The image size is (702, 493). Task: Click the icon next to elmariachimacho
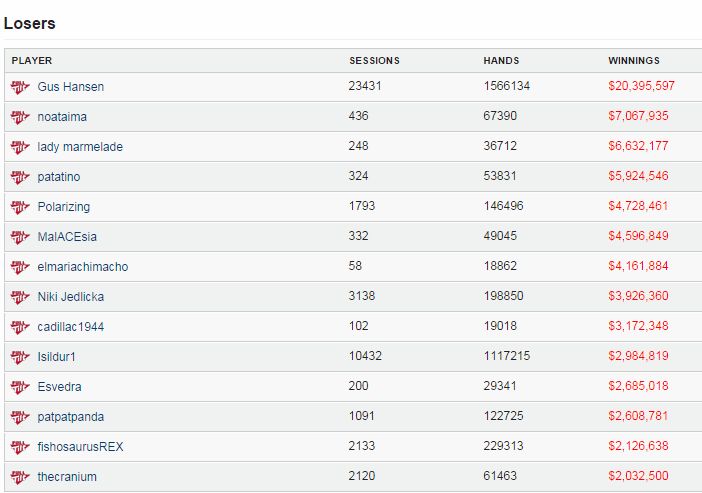pos(20,267)
